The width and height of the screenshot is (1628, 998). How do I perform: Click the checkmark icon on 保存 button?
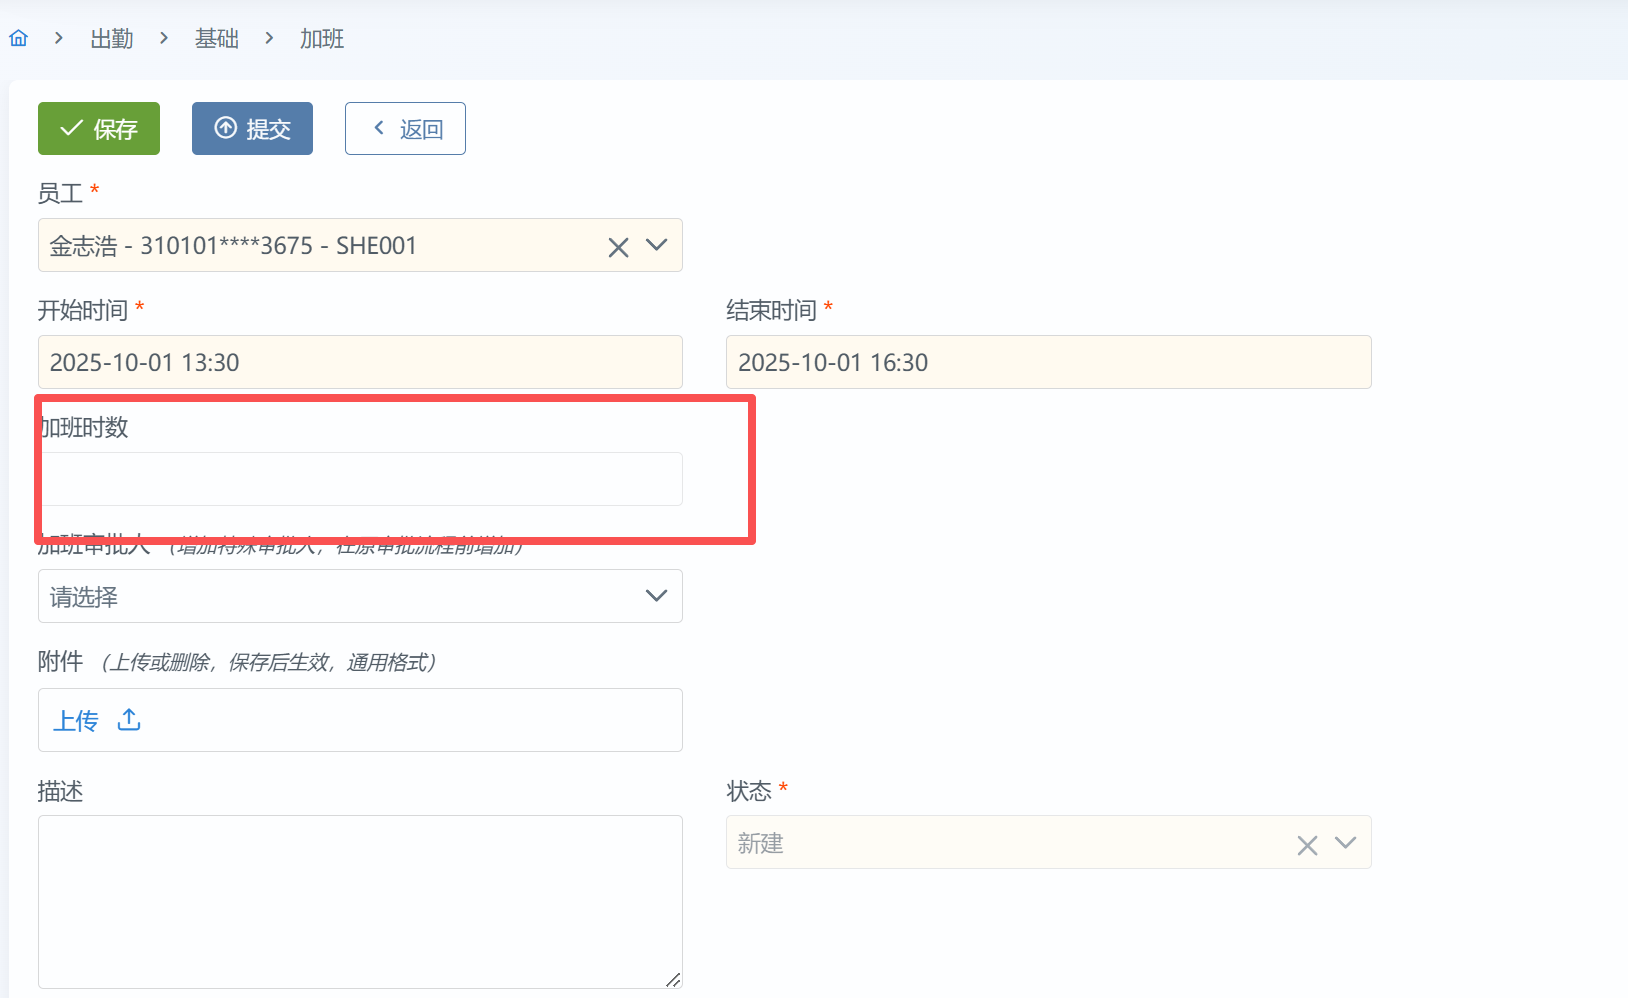pos(71,128)
